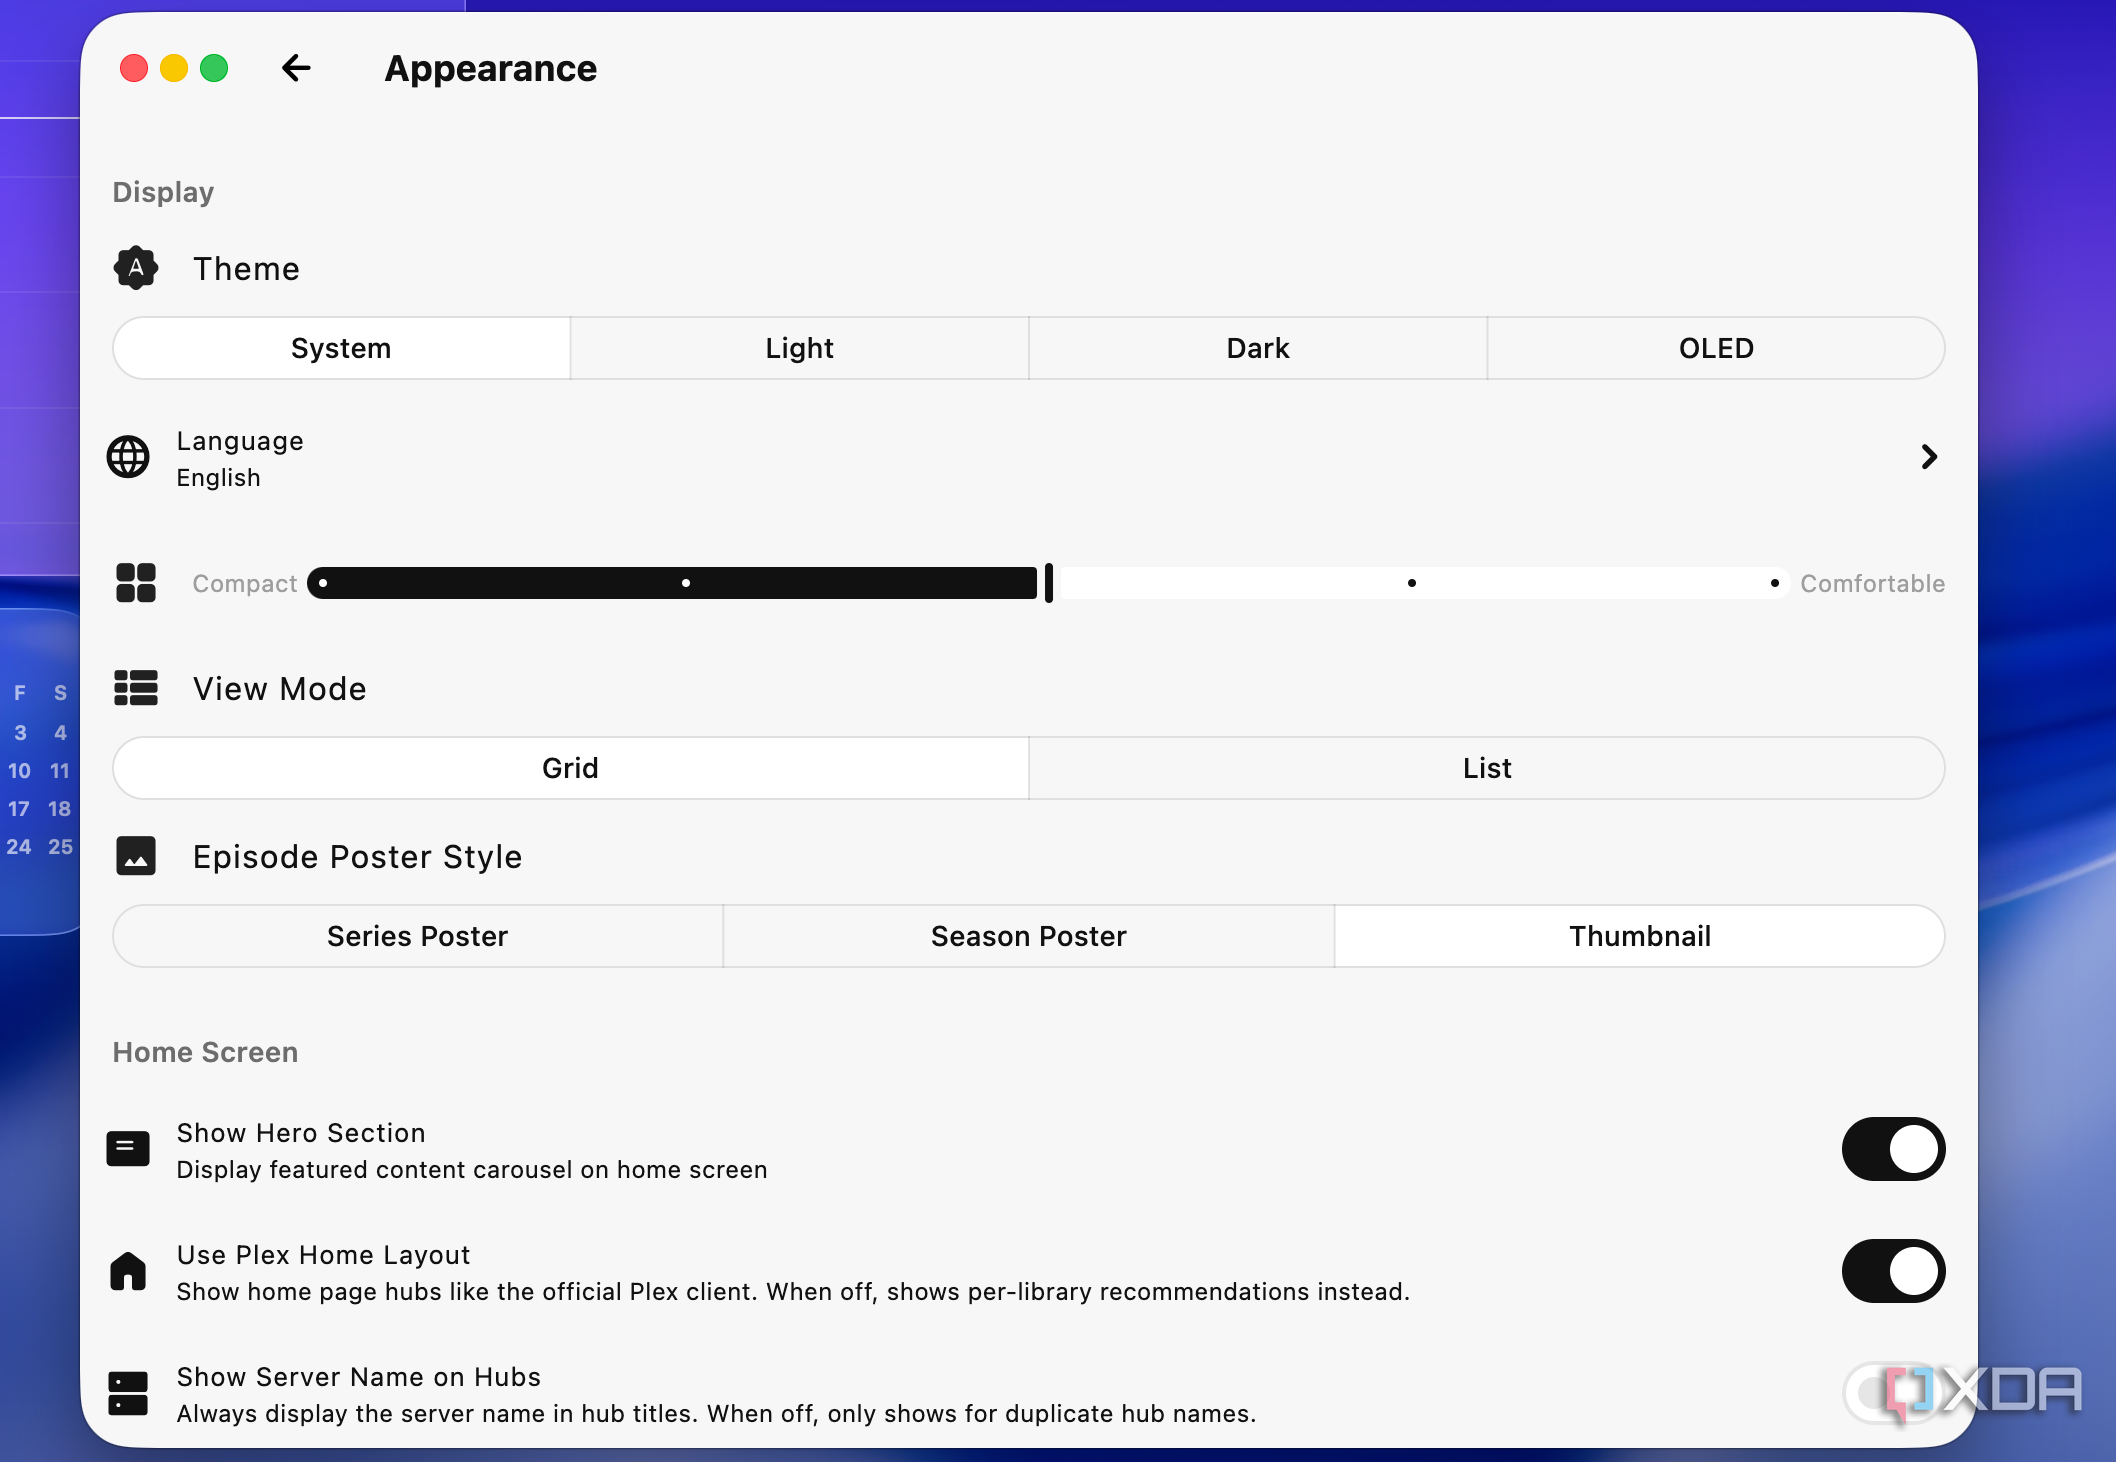2116x1462 pixels.
Task: Toggle Show Server Name on Hubs
Action: 1893,1393
